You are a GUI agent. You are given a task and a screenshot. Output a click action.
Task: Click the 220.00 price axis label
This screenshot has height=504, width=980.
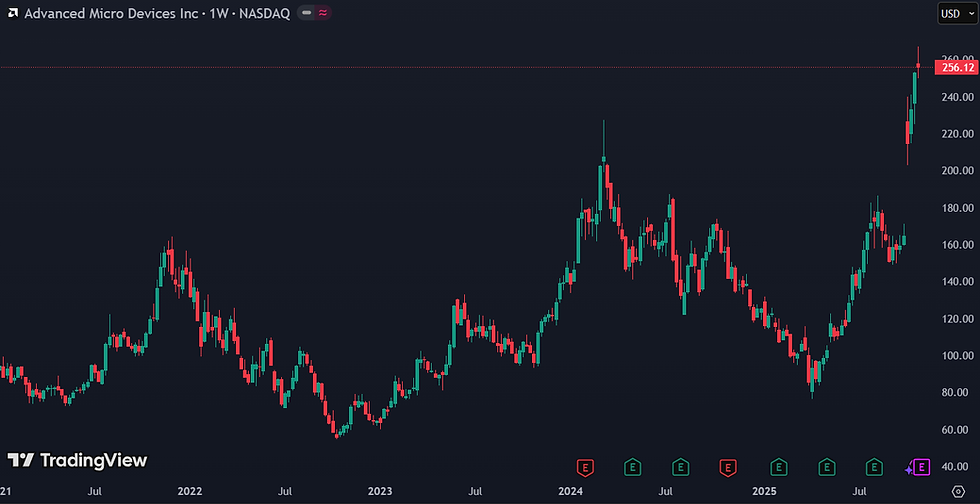click(x=956, y=134)
